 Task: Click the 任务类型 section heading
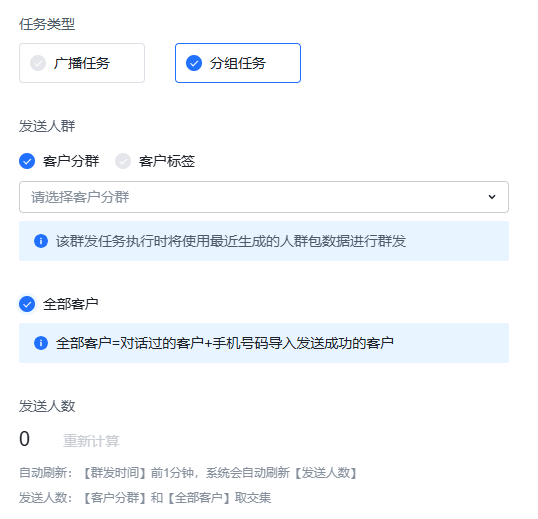(47, 24)
